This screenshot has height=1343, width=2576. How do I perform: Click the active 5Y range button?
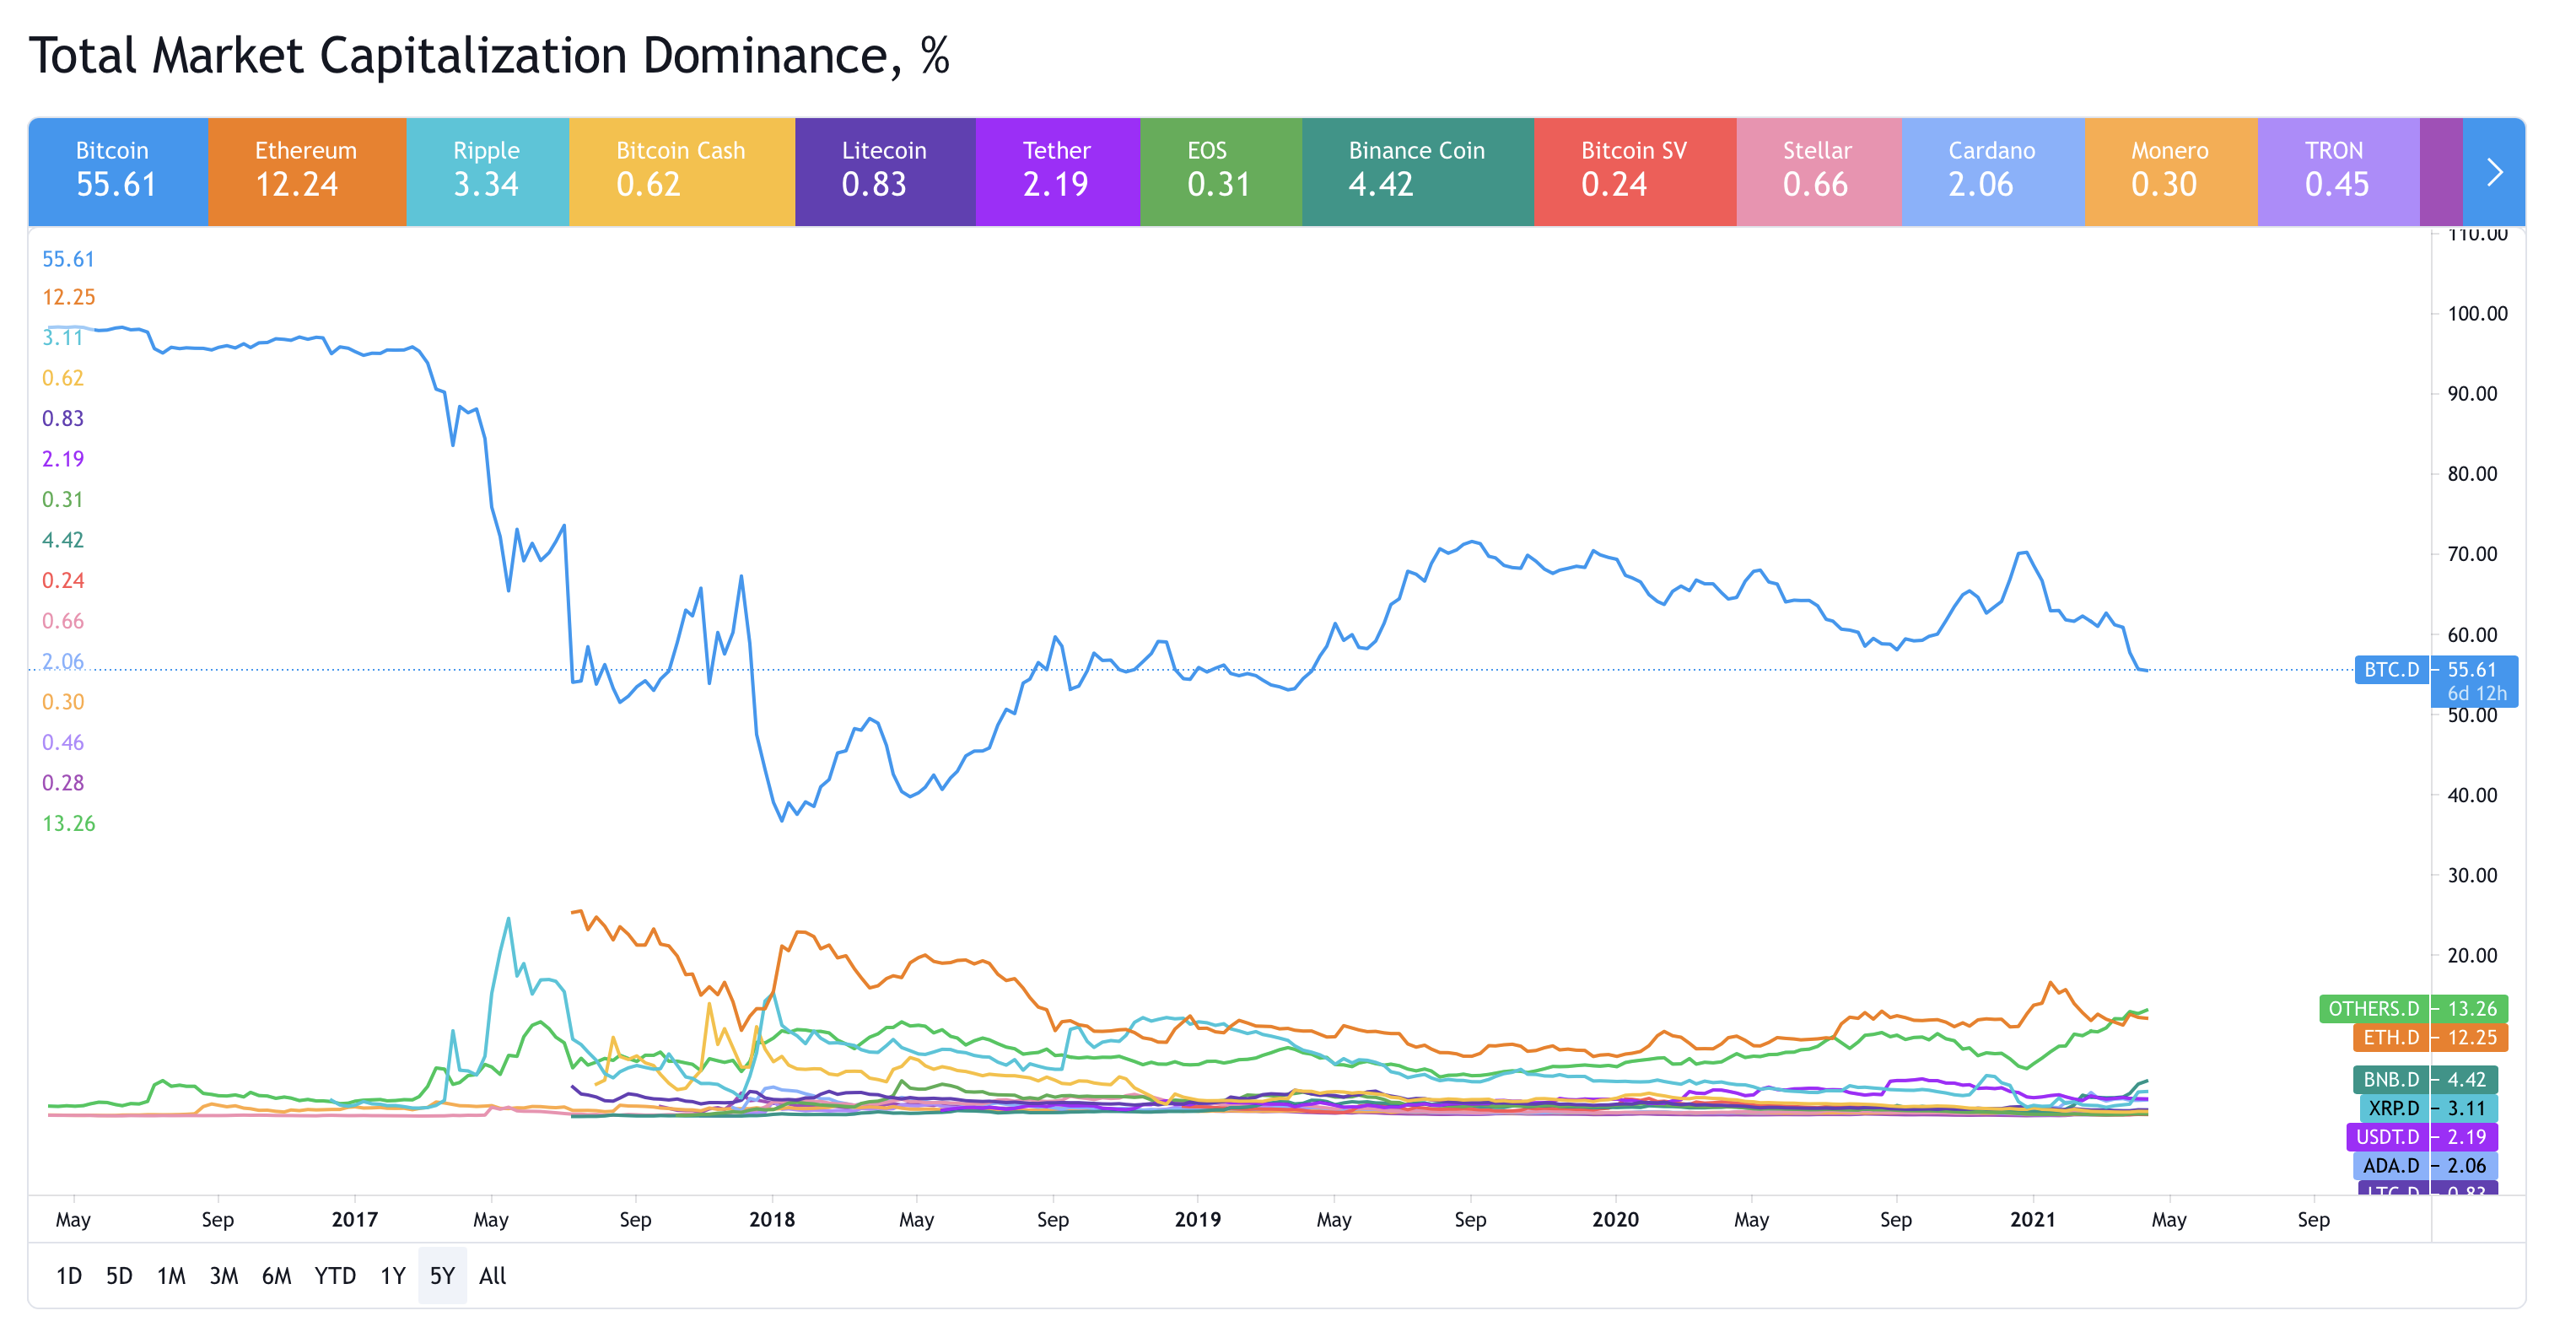tap(442, 1276)
